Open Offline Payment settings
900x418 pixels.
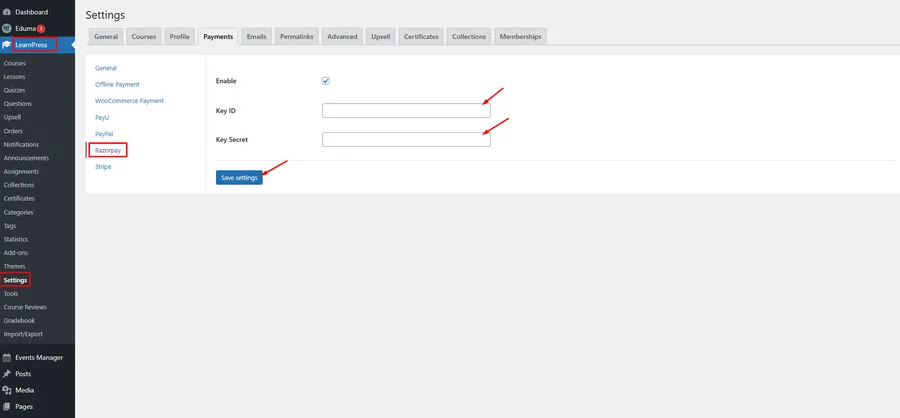point(117,84)
